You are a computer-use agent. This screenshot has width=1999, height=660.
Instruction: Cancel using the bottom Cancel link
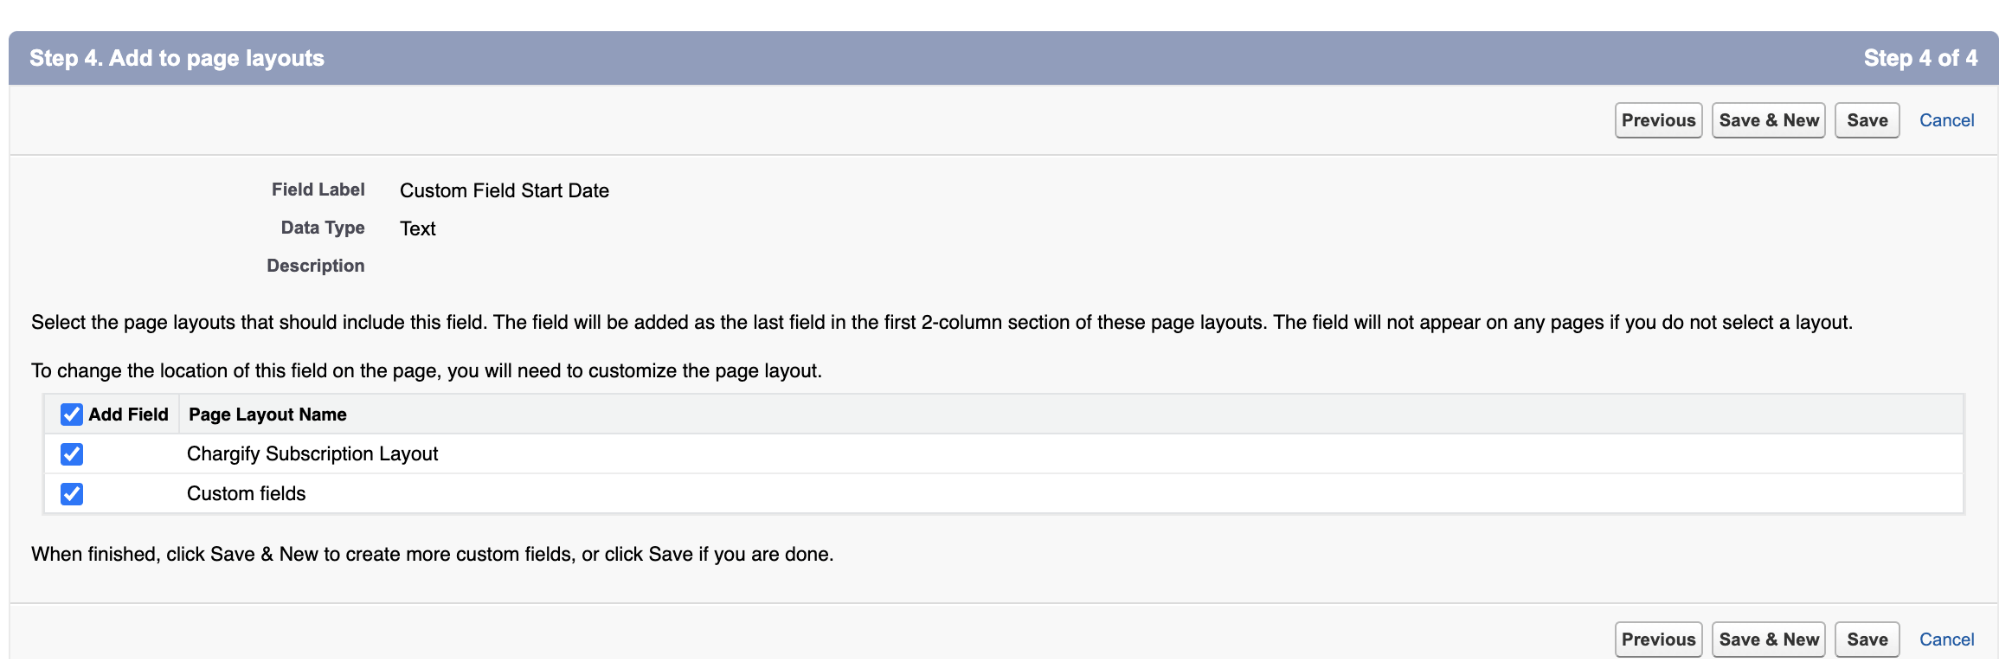(1946, 639)
